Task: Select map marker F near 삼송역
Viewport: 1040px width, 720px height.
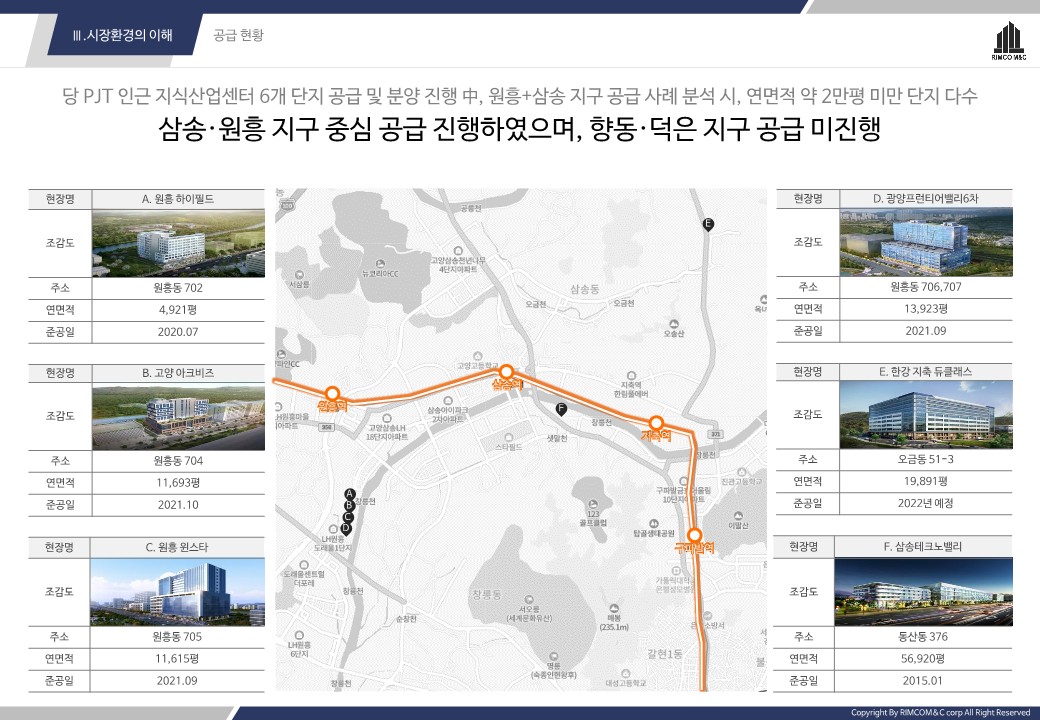Action: pyautogui.click(x=561, y=408)
